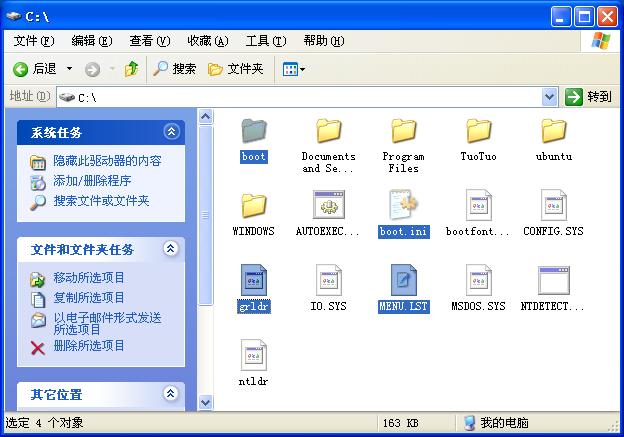Click the 选定 4 个对象 status text

point(44,423)
